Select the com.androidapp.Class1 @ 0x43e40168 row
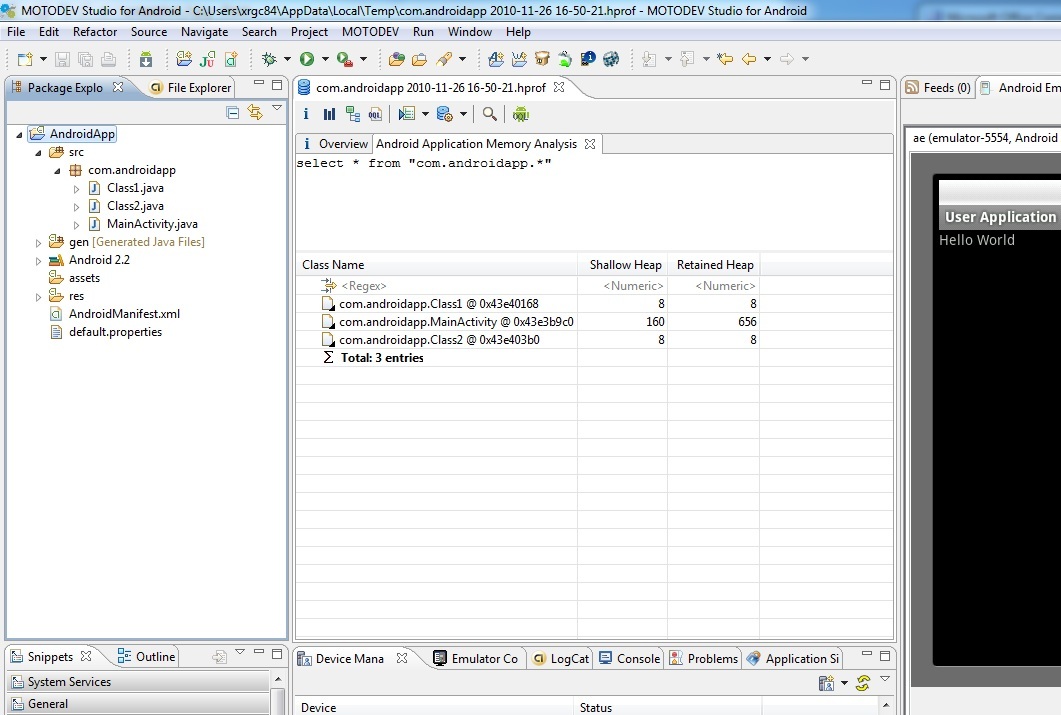 [528, 304]
